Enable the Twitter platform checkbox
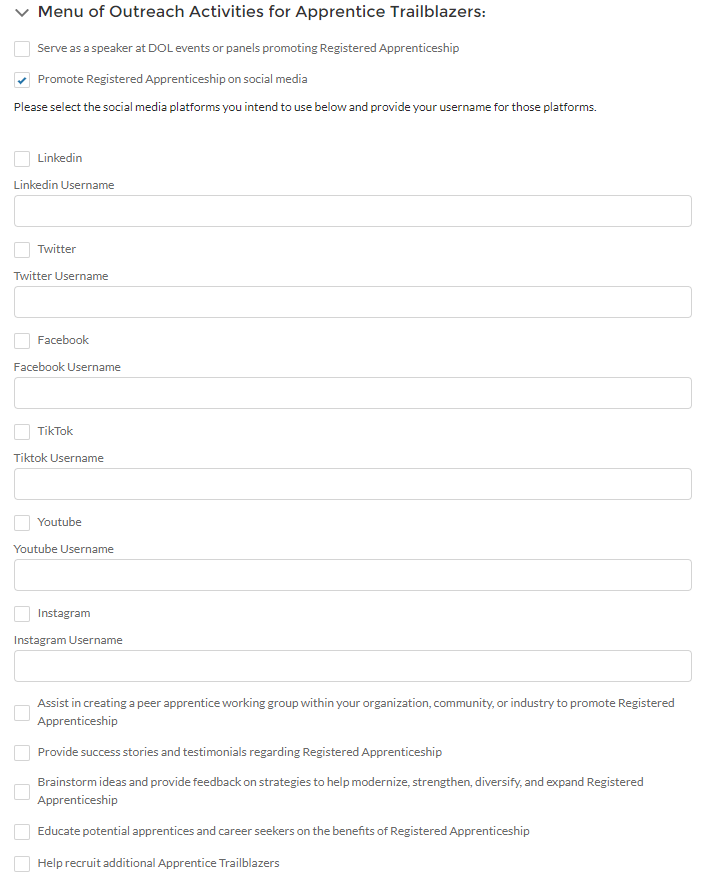The image size is (712, 880). pos(22,250)
